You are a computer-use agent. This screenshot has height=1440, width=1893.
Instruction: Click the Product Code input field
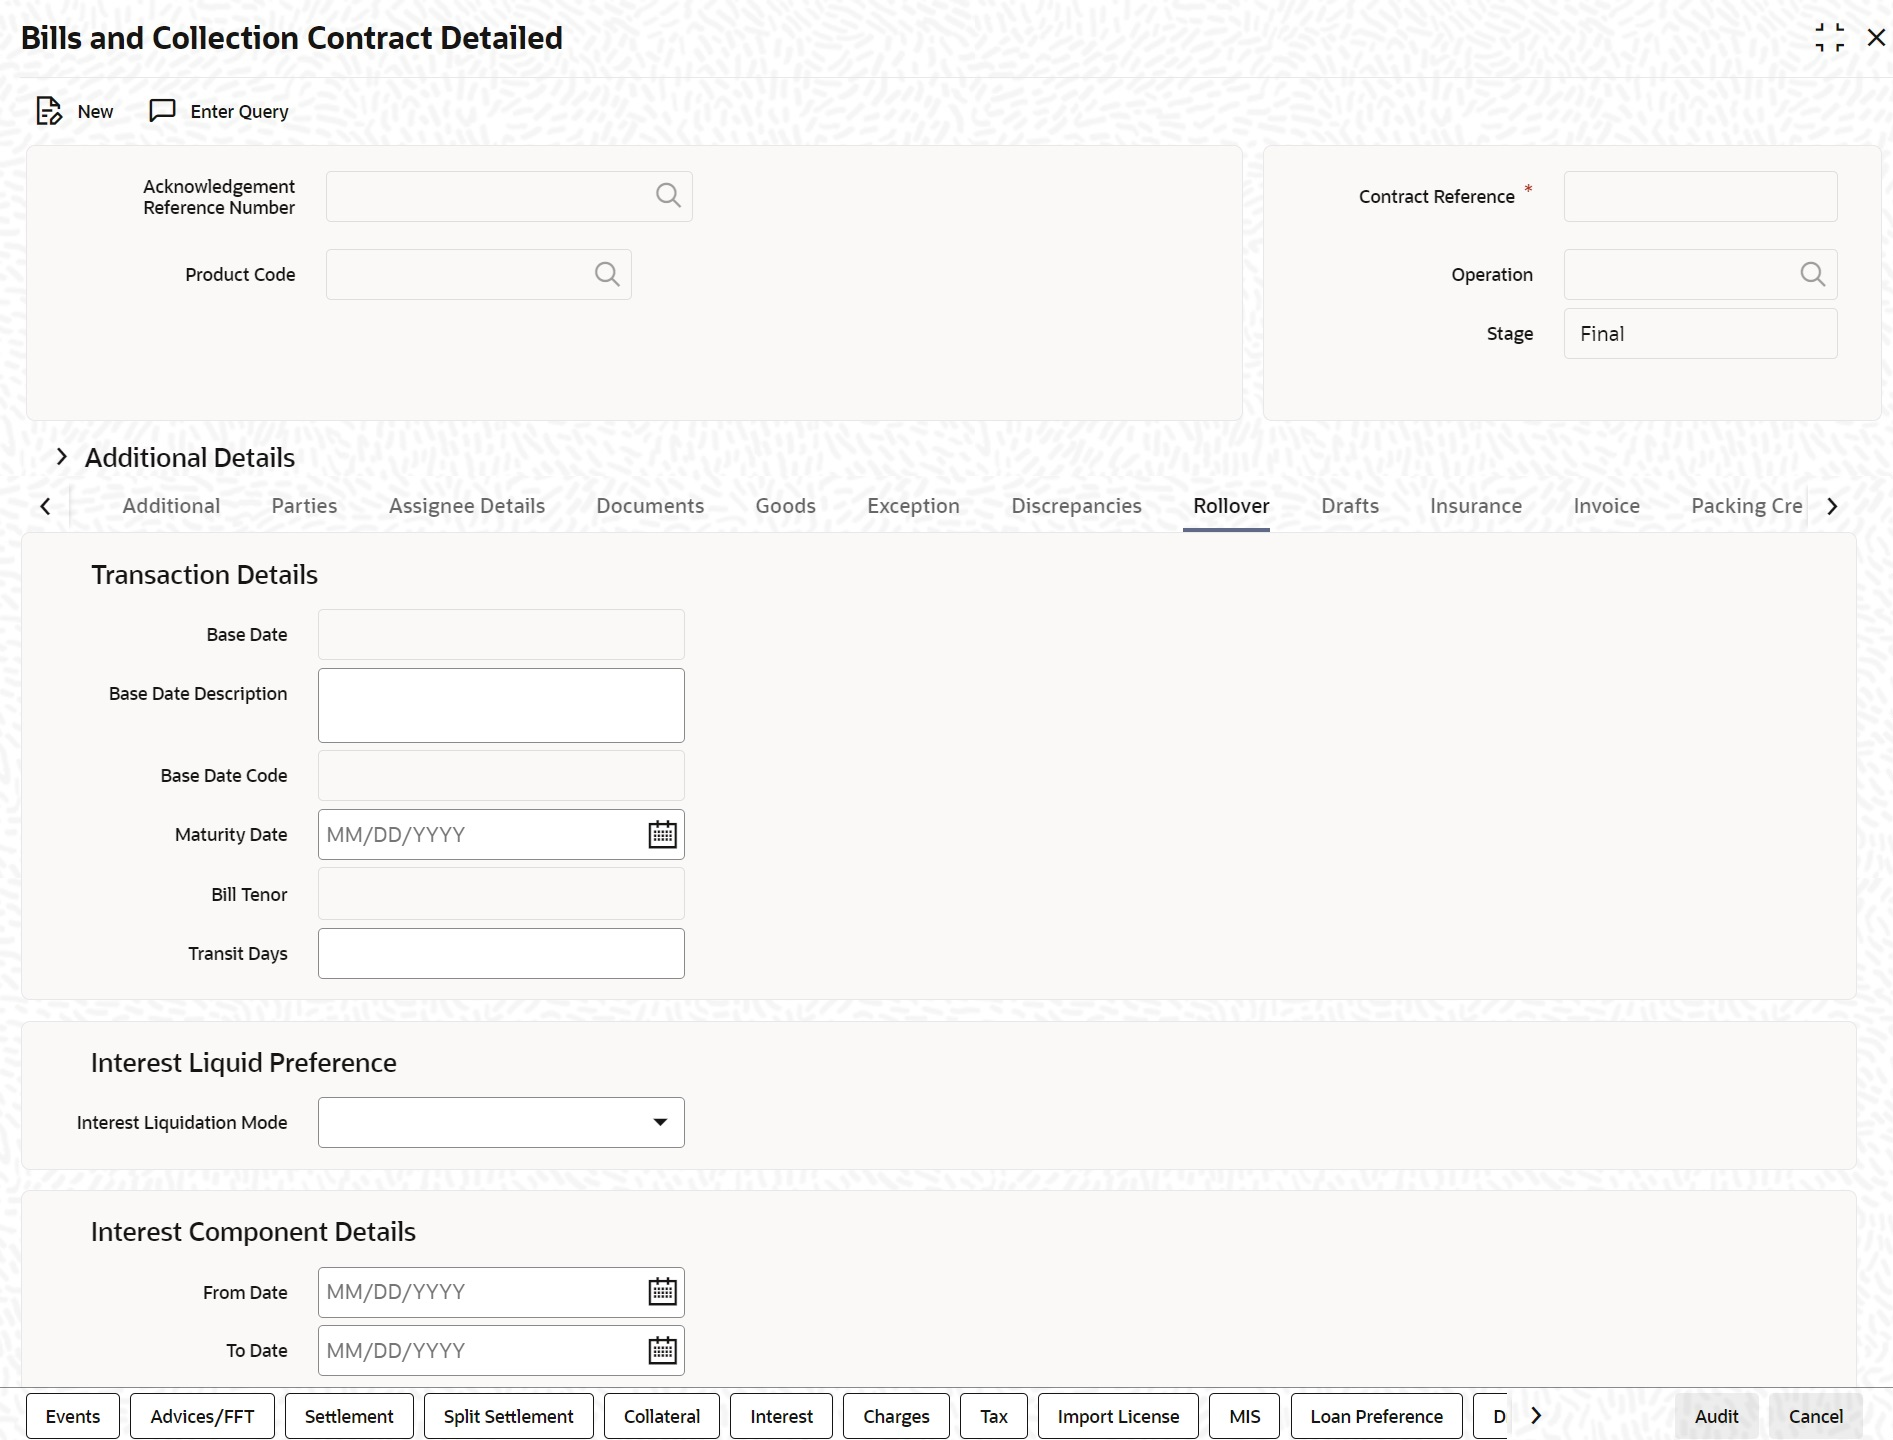coord(478,274)
